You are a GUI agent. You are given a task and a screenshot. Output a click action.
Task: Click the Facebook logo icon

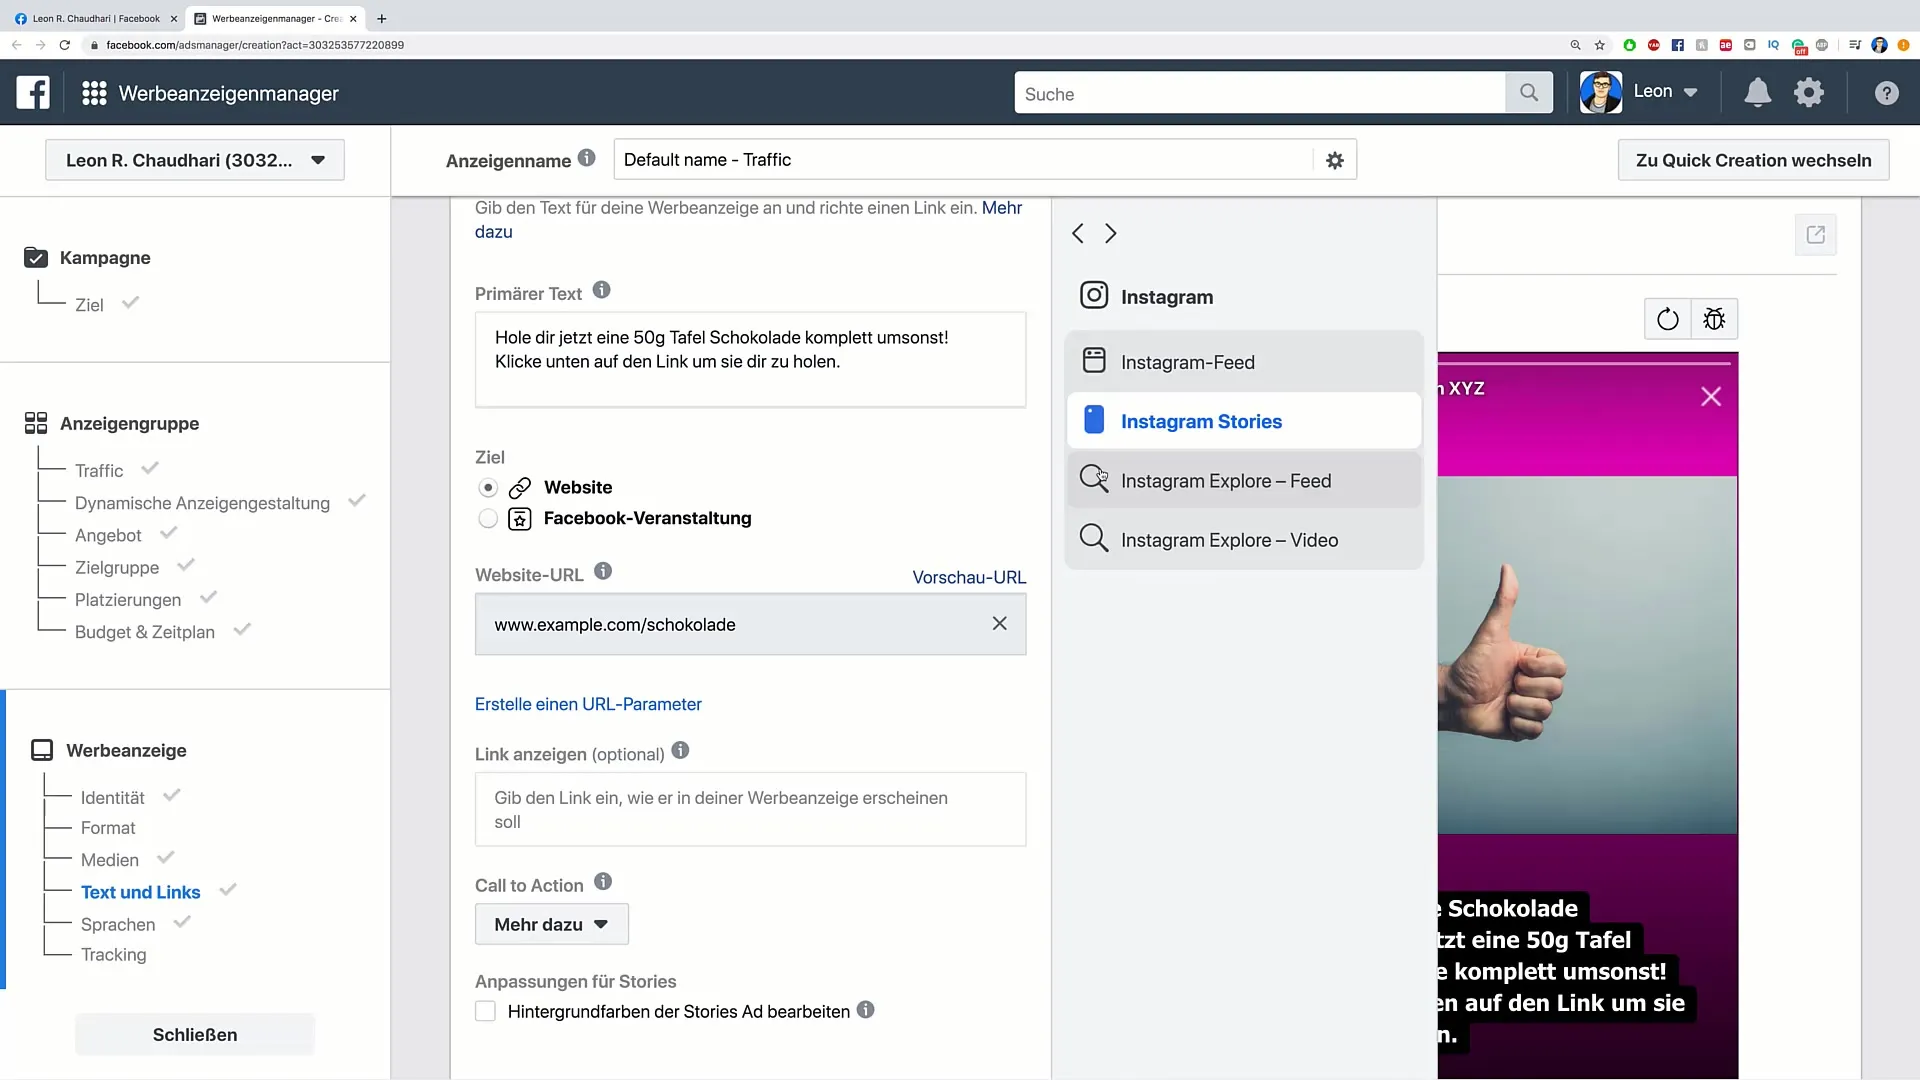[33, 93]
